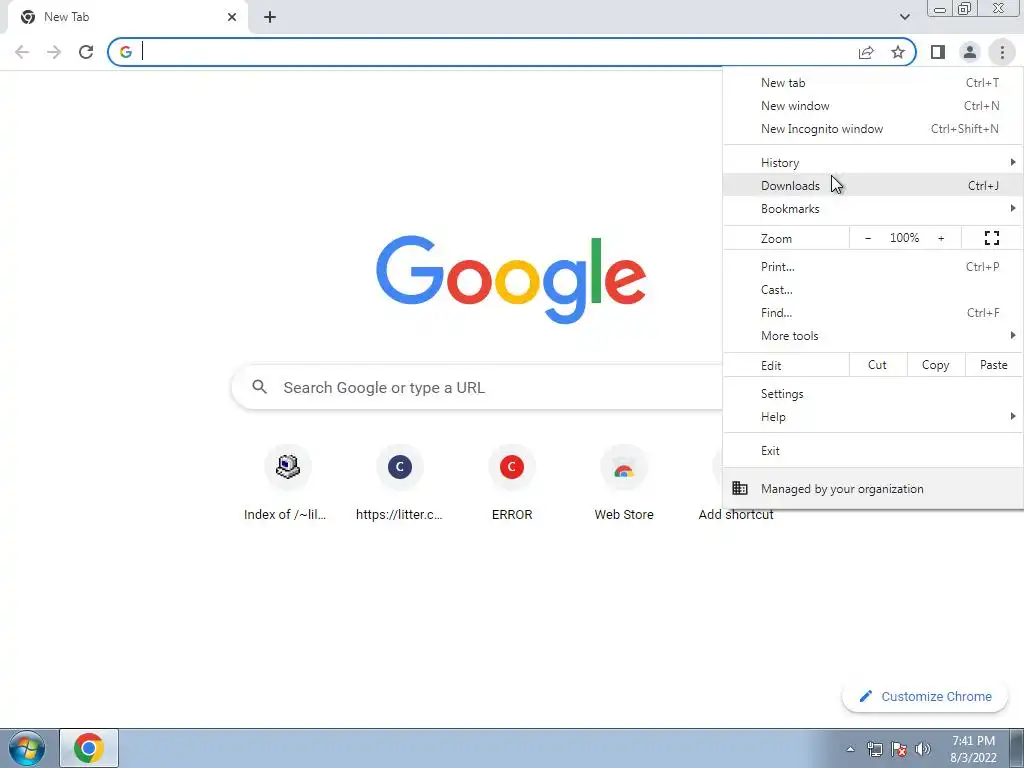Open the profile avatar icon
Viewport: 1024px width, 768px height.
(x=970, y=52)
